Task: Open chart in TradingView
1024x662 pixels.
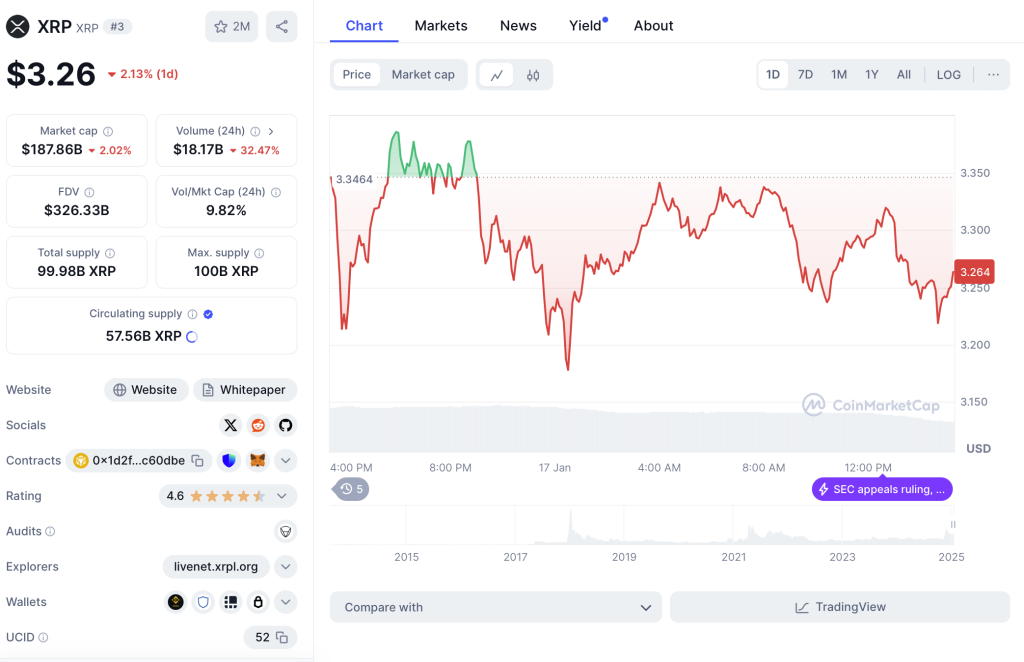Action: 840,607
